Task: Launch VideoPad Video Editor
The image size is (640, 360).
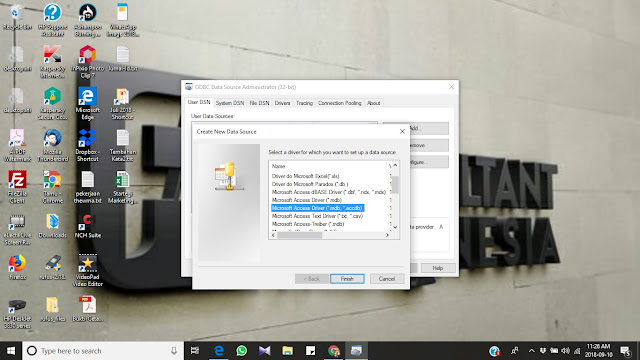Action: 87,270
